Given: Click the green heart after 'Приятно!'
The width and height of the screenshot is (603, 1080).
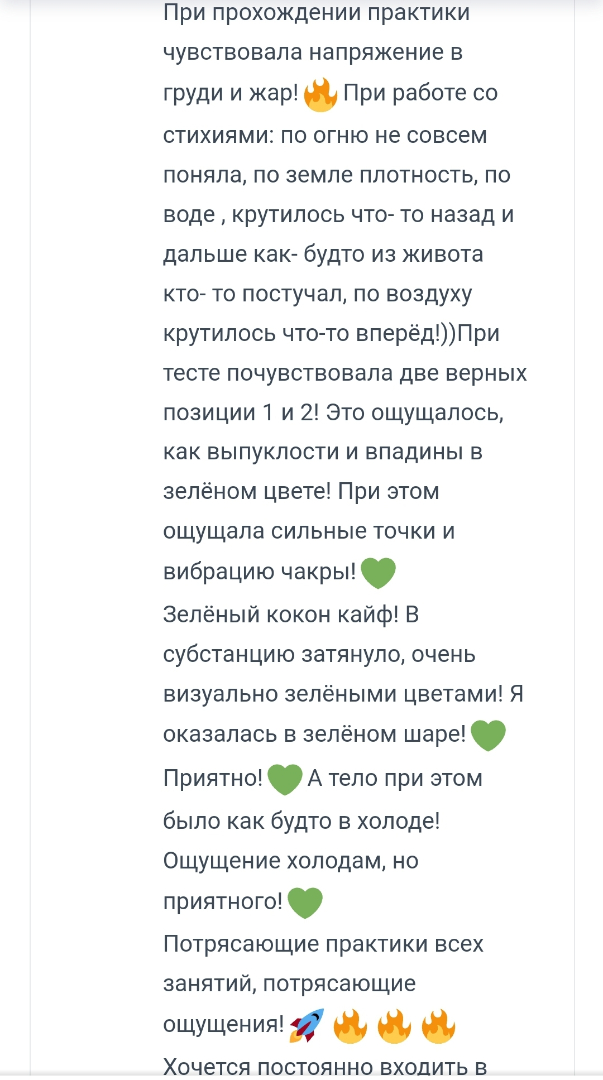Looking at the screenshot, I should pos(285,780).
